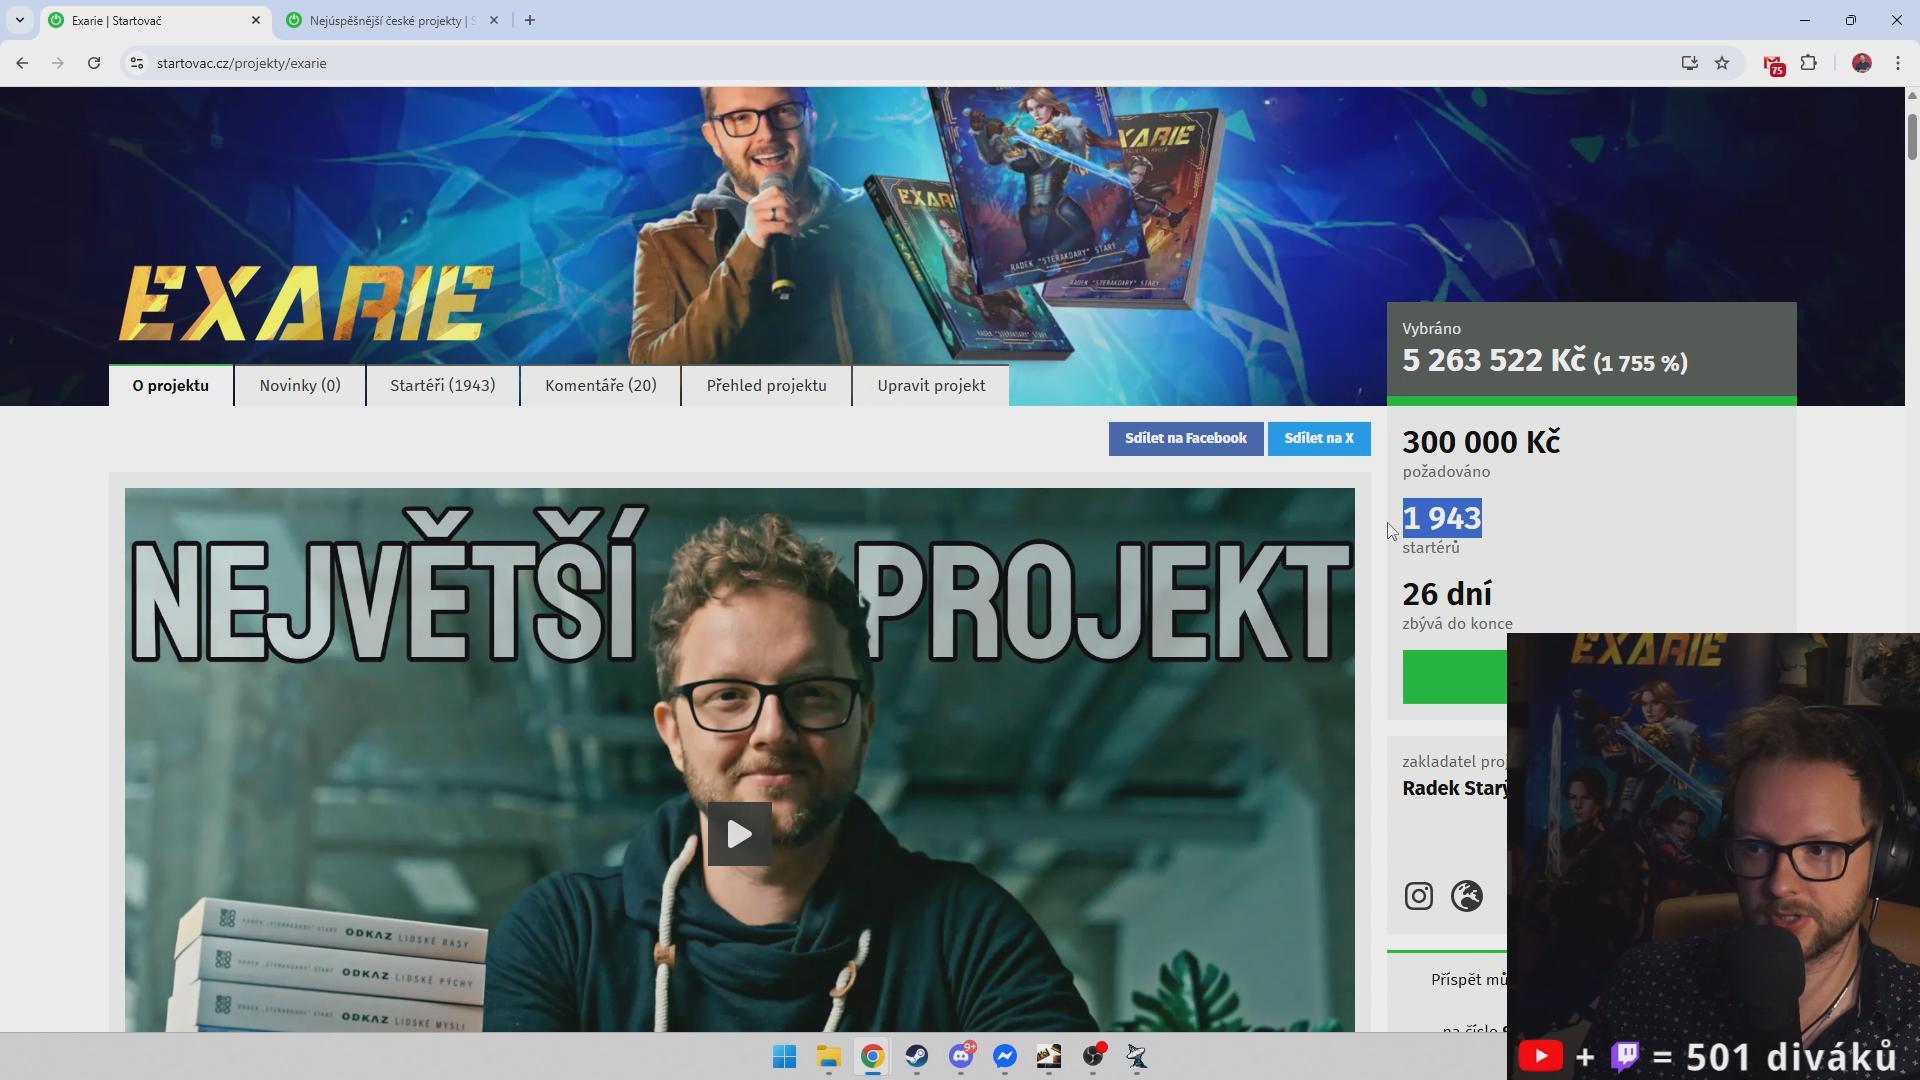This screenshot has width=1920, height=1080.
Task: Expand the tab search dropdown arrow
Action: [x=19, y=20]
